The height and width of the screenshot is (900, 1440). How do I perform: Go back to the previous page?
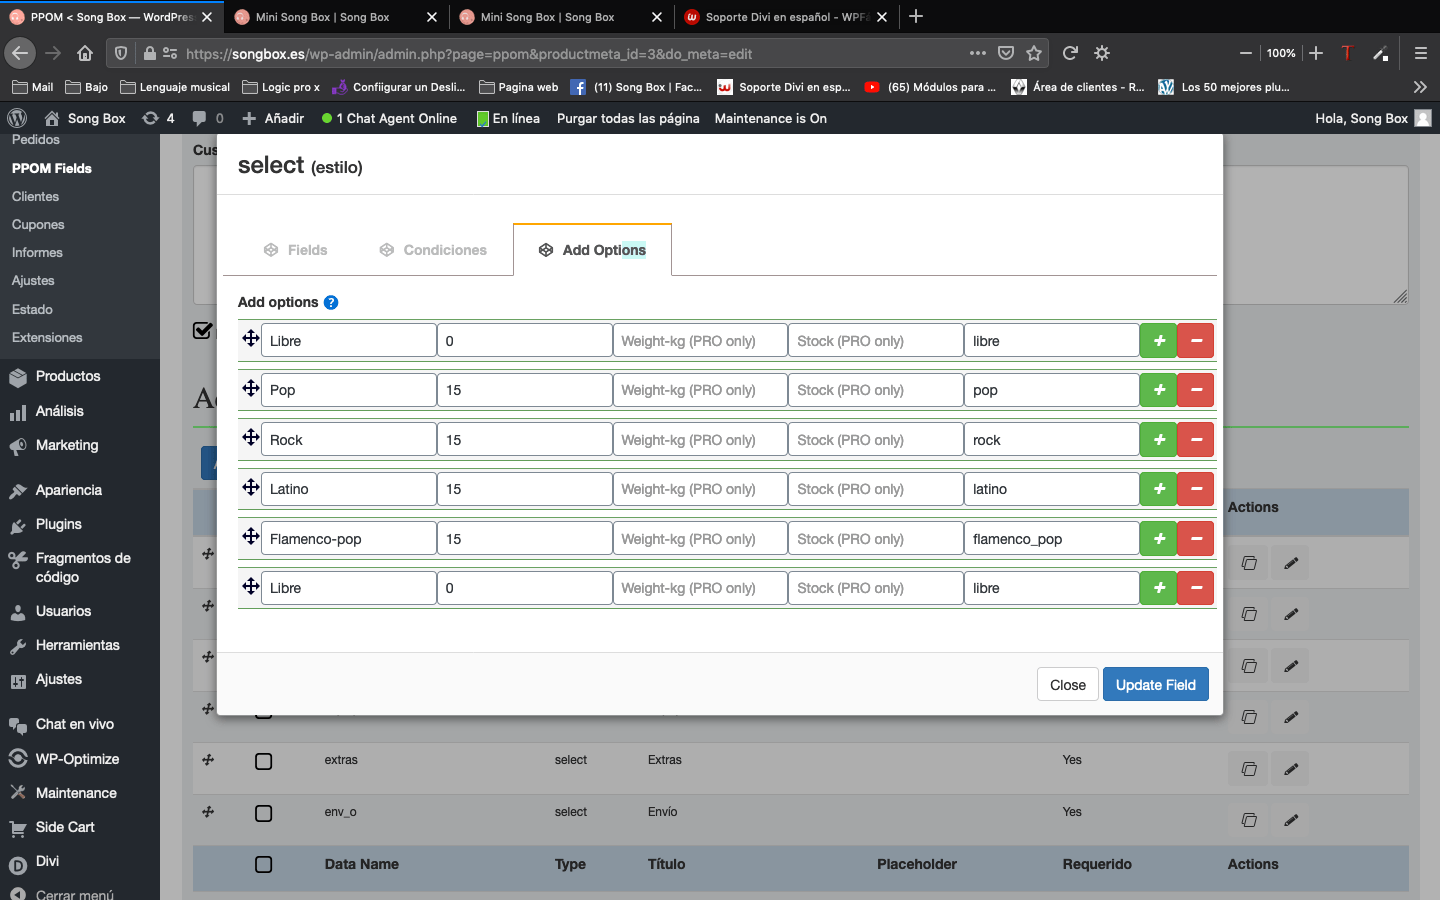pyautogui.click(x=20, y=53)
